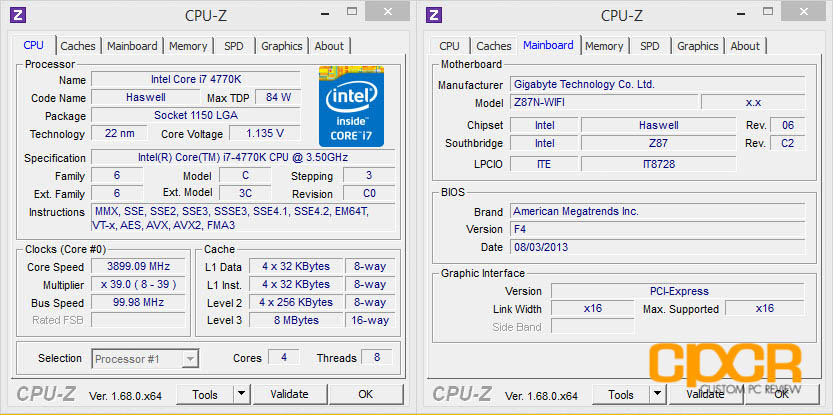The width and height of the screenshot is (833, 415).
Task: Click Level 3 value '8 MBytes'
Action: (295, 320)
